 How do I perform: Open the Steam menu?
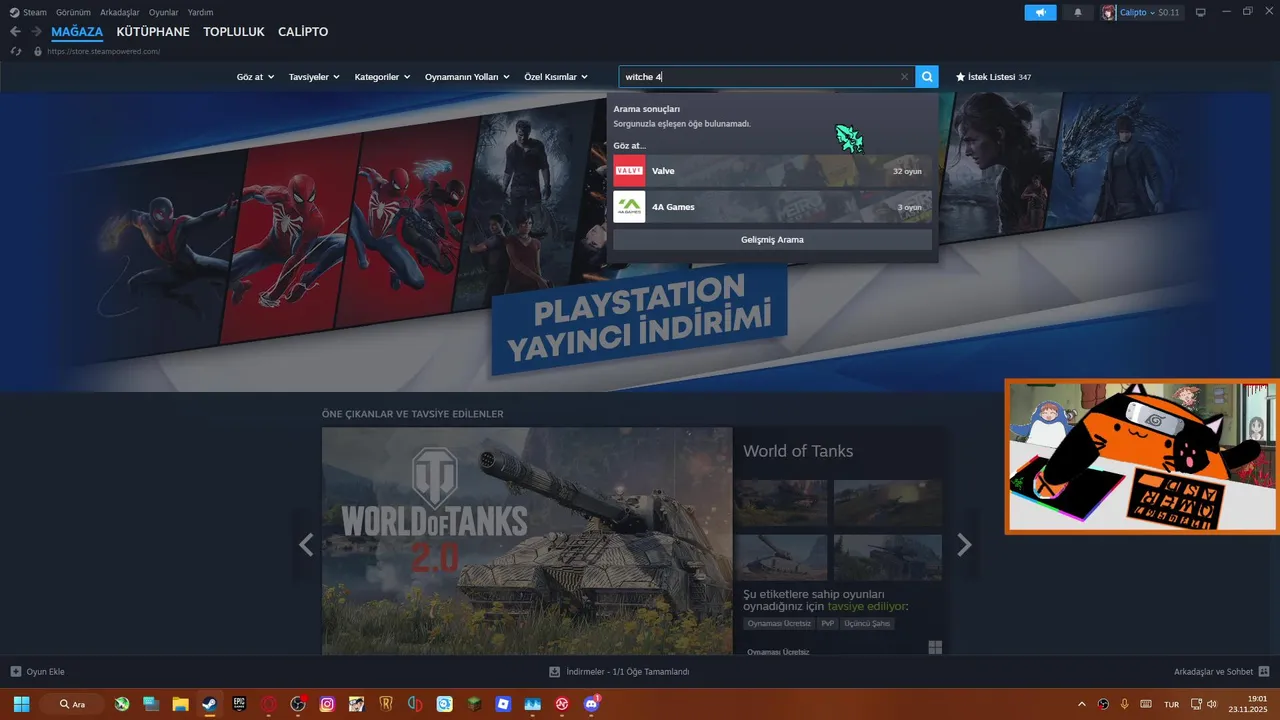coord(35,12)
